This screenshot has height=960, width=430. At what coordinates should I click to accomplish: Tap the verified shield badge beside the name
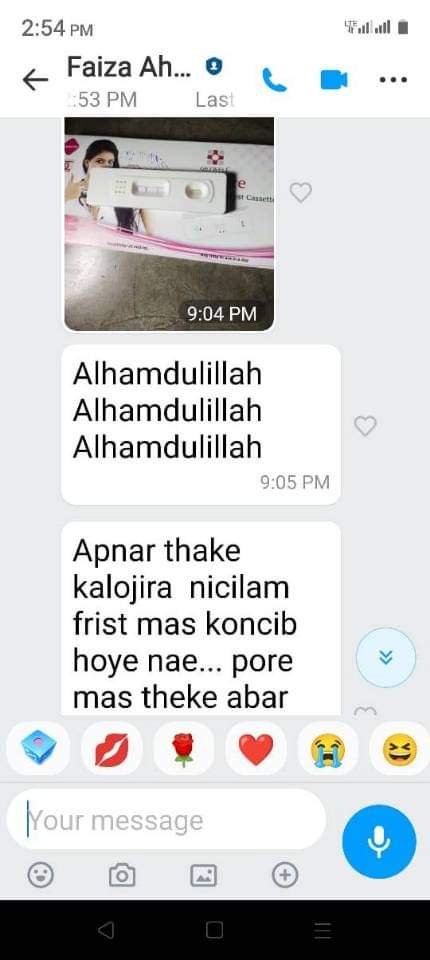point(213,66)
